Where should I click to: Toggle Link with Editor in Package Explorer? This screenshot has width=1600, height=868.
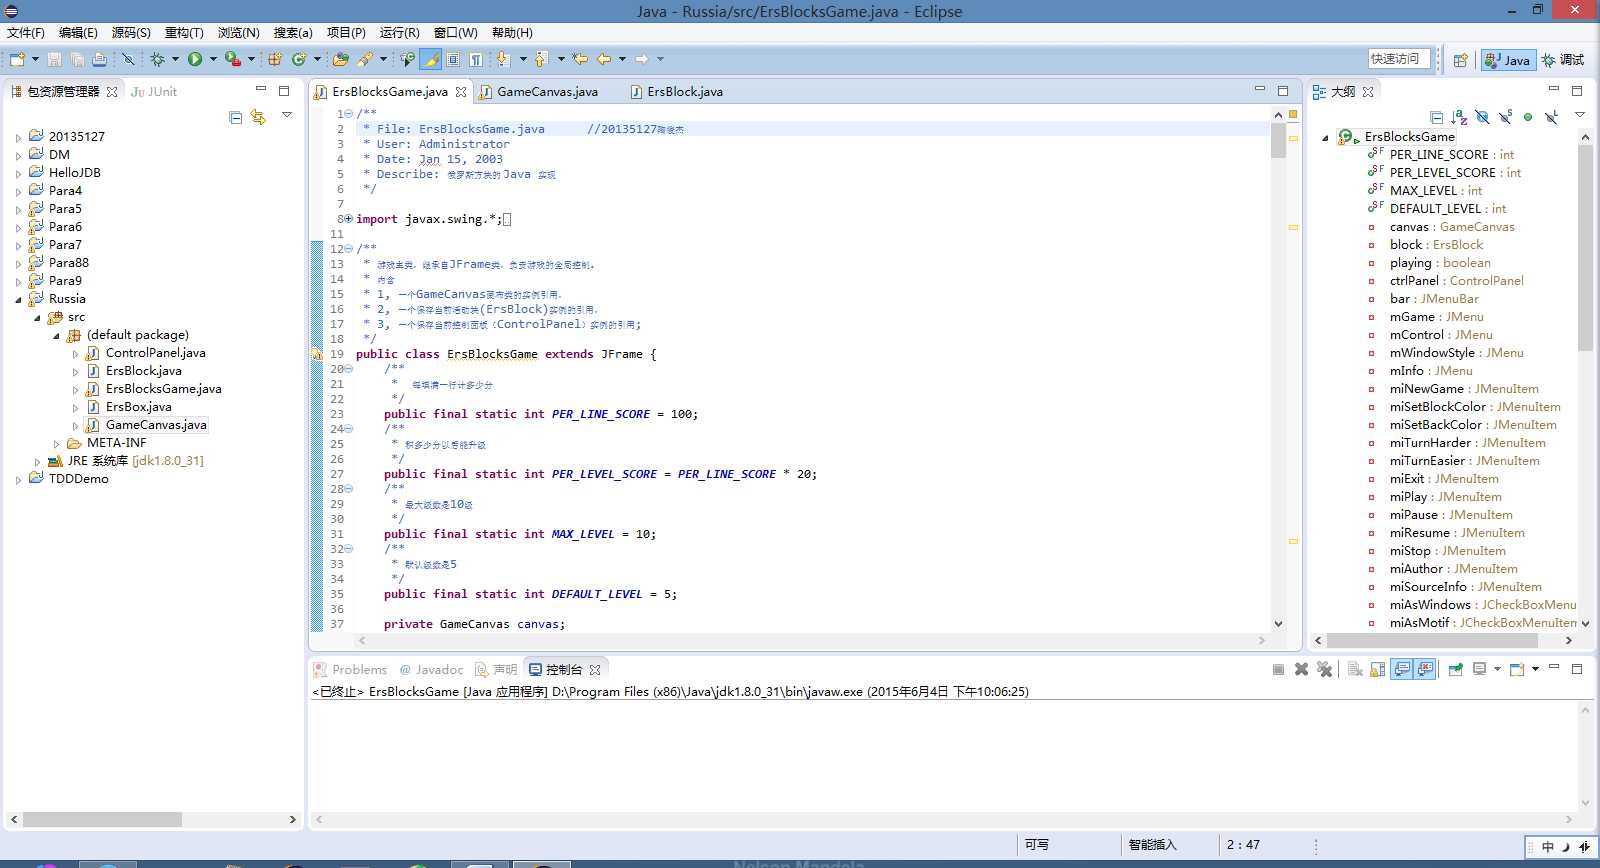click(x=258, y=117)
